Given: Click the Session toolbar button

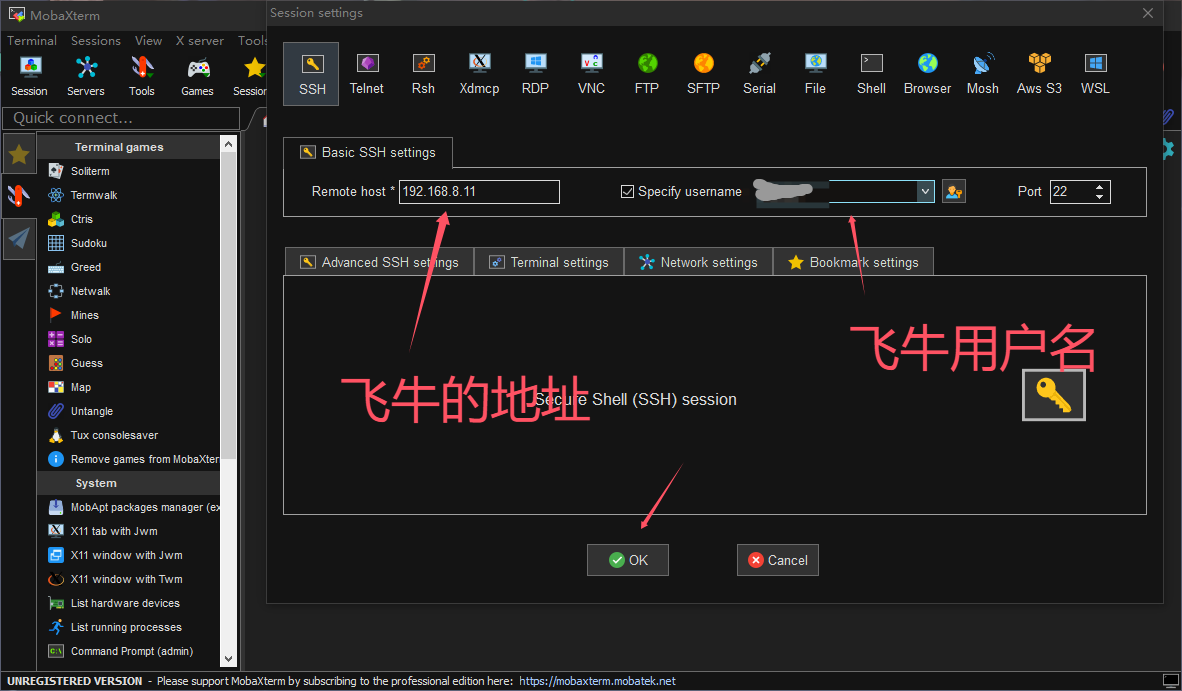Looking at the screenshot, I should point(29,76).
